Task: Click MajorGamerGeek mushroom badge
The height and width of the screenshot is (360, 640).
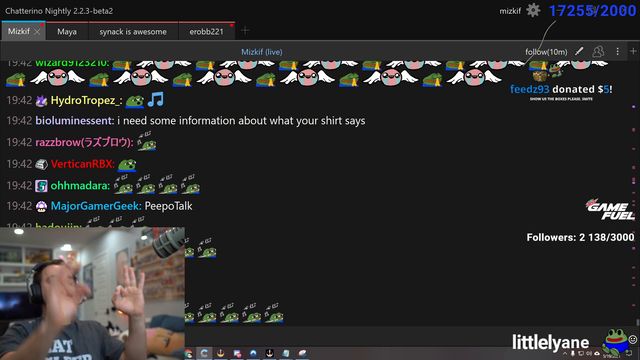Action: pyautogui.click(x=41, y=207)
